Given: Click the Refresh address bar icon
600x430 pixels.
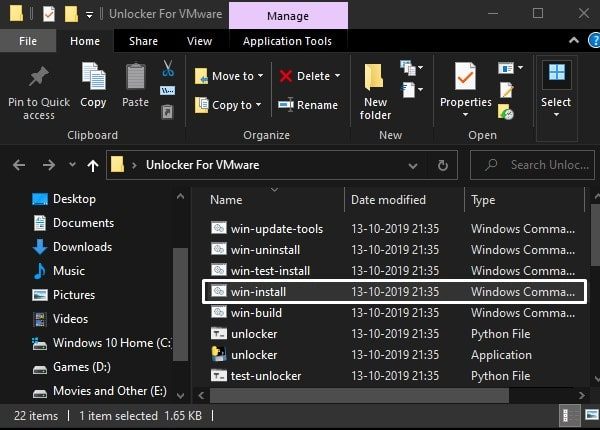Looking at the screenshot, I should coord(443,165).
